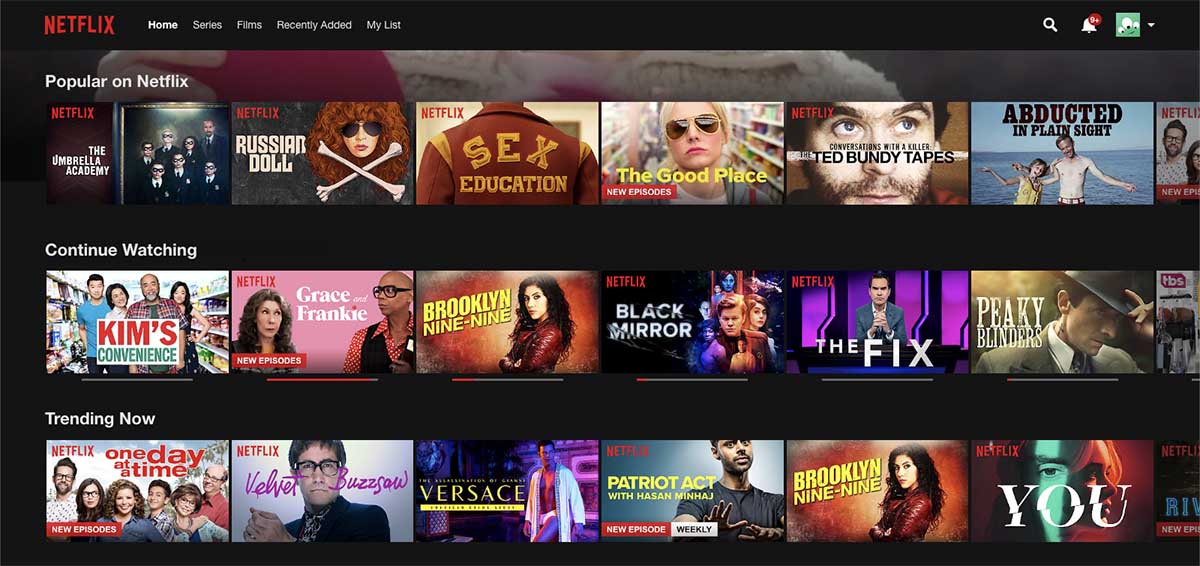Image resolution: width=1200 pixels, height=566 pixels.
Task: Click the Weekly badge on Patriot Act
Action: click(x=694, y=529)
